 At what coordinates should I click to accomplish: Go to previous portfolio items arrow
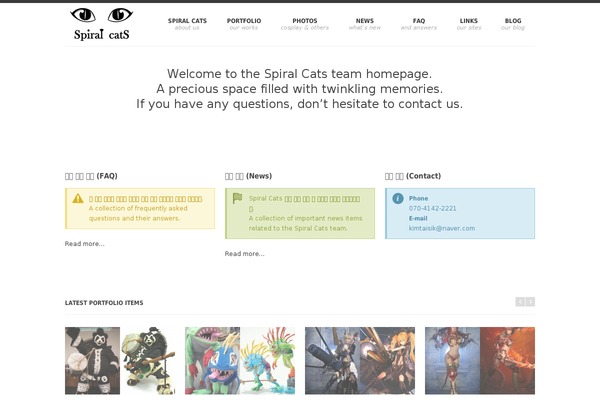coord(520,302)
